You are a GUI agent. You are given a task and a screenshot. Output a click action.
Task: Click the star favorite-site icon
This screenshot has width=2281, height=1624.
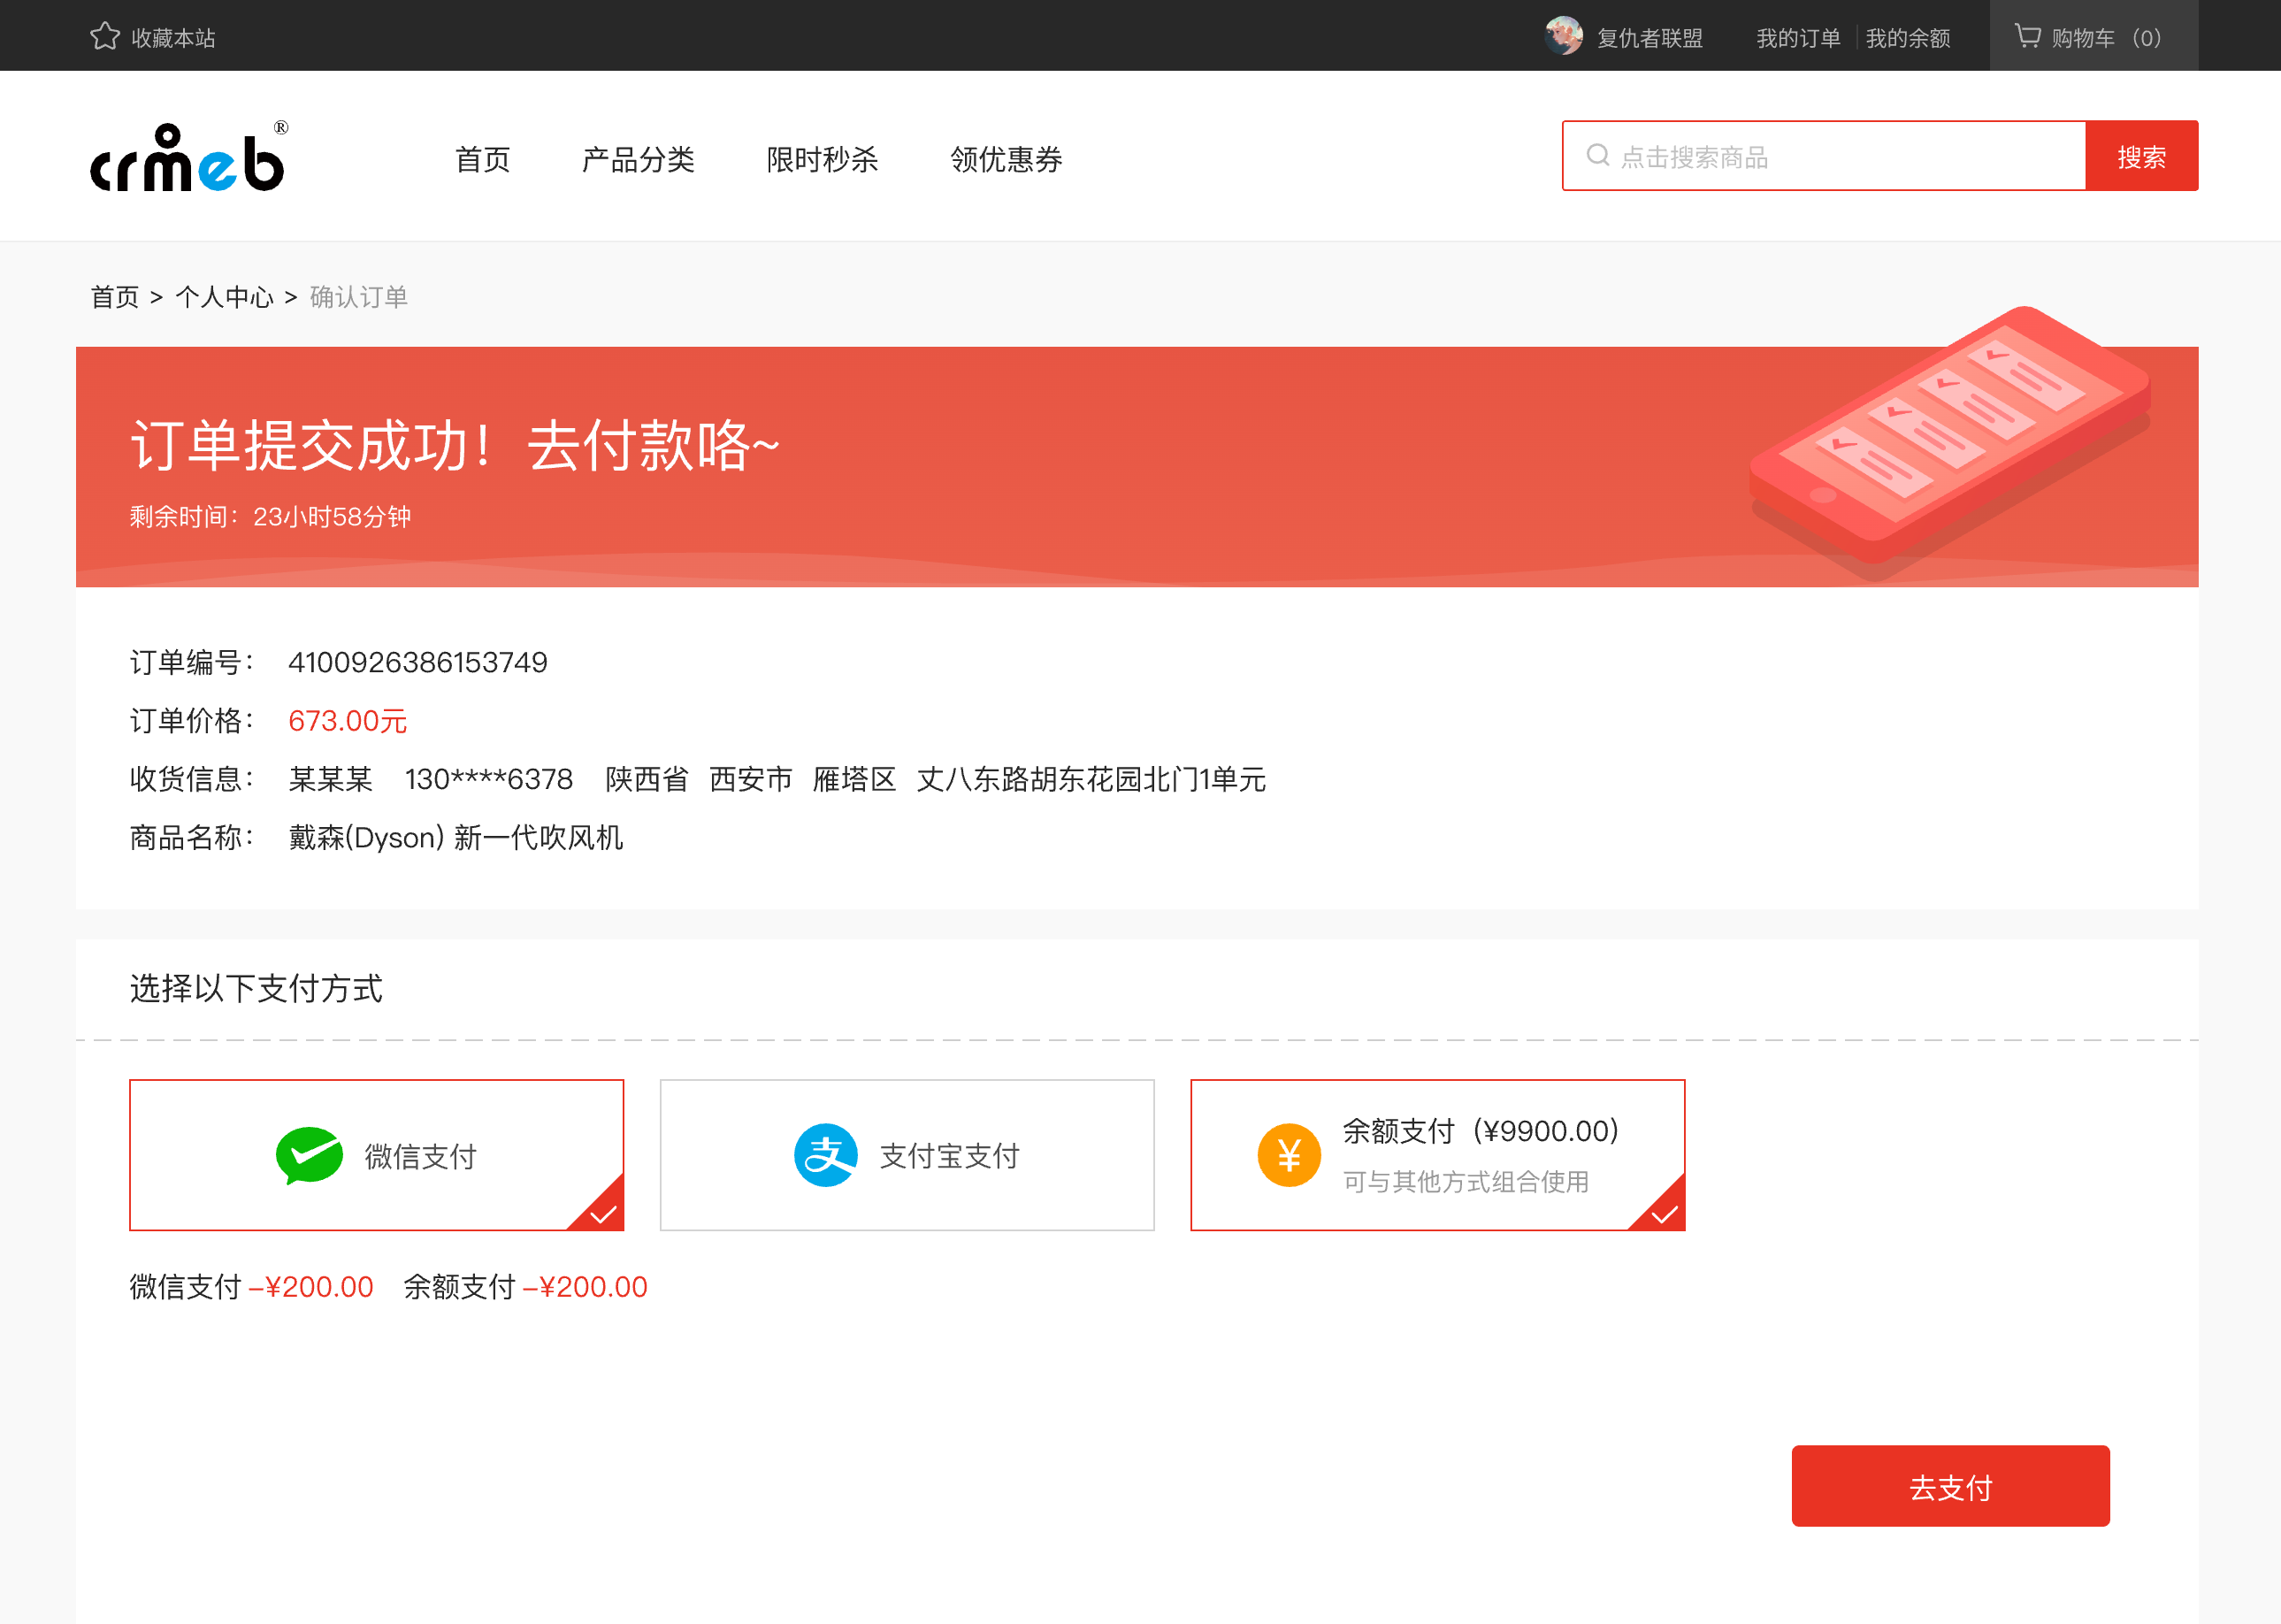coord(105,37)
